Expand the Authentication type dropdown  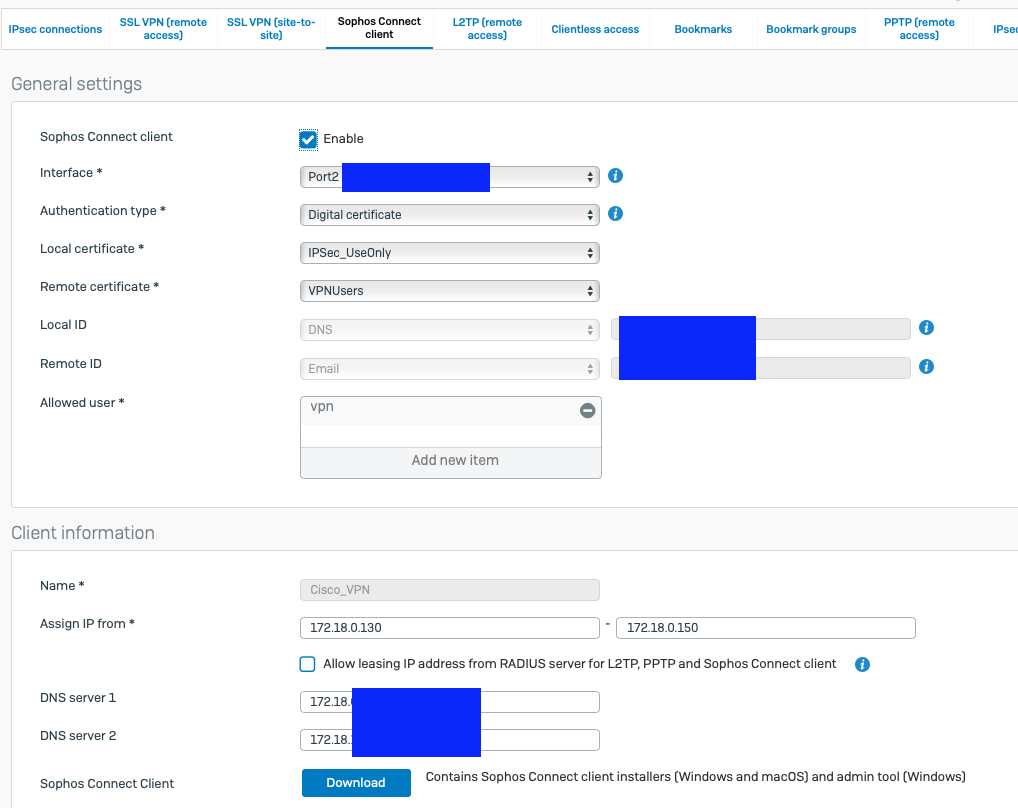pyautogui.click(x=449, y=215)
